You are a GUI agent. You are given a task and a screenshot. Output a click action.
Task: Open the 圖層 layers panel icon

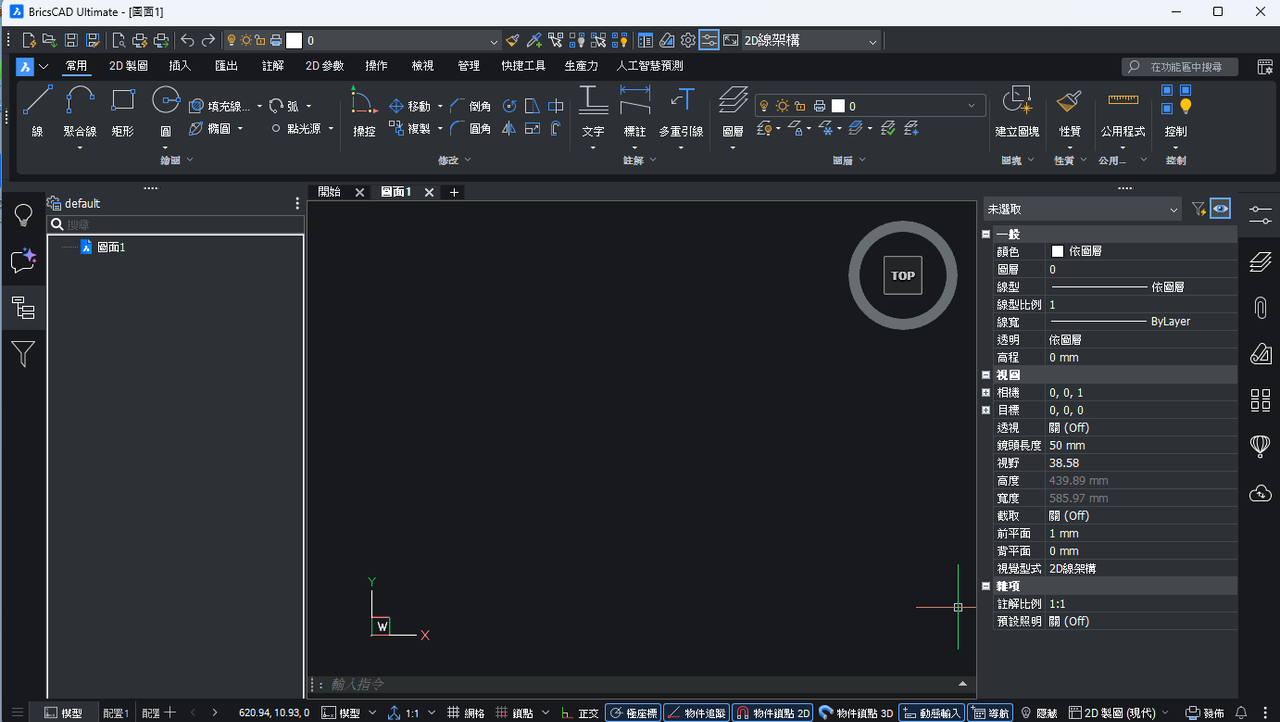click(733, 111)
